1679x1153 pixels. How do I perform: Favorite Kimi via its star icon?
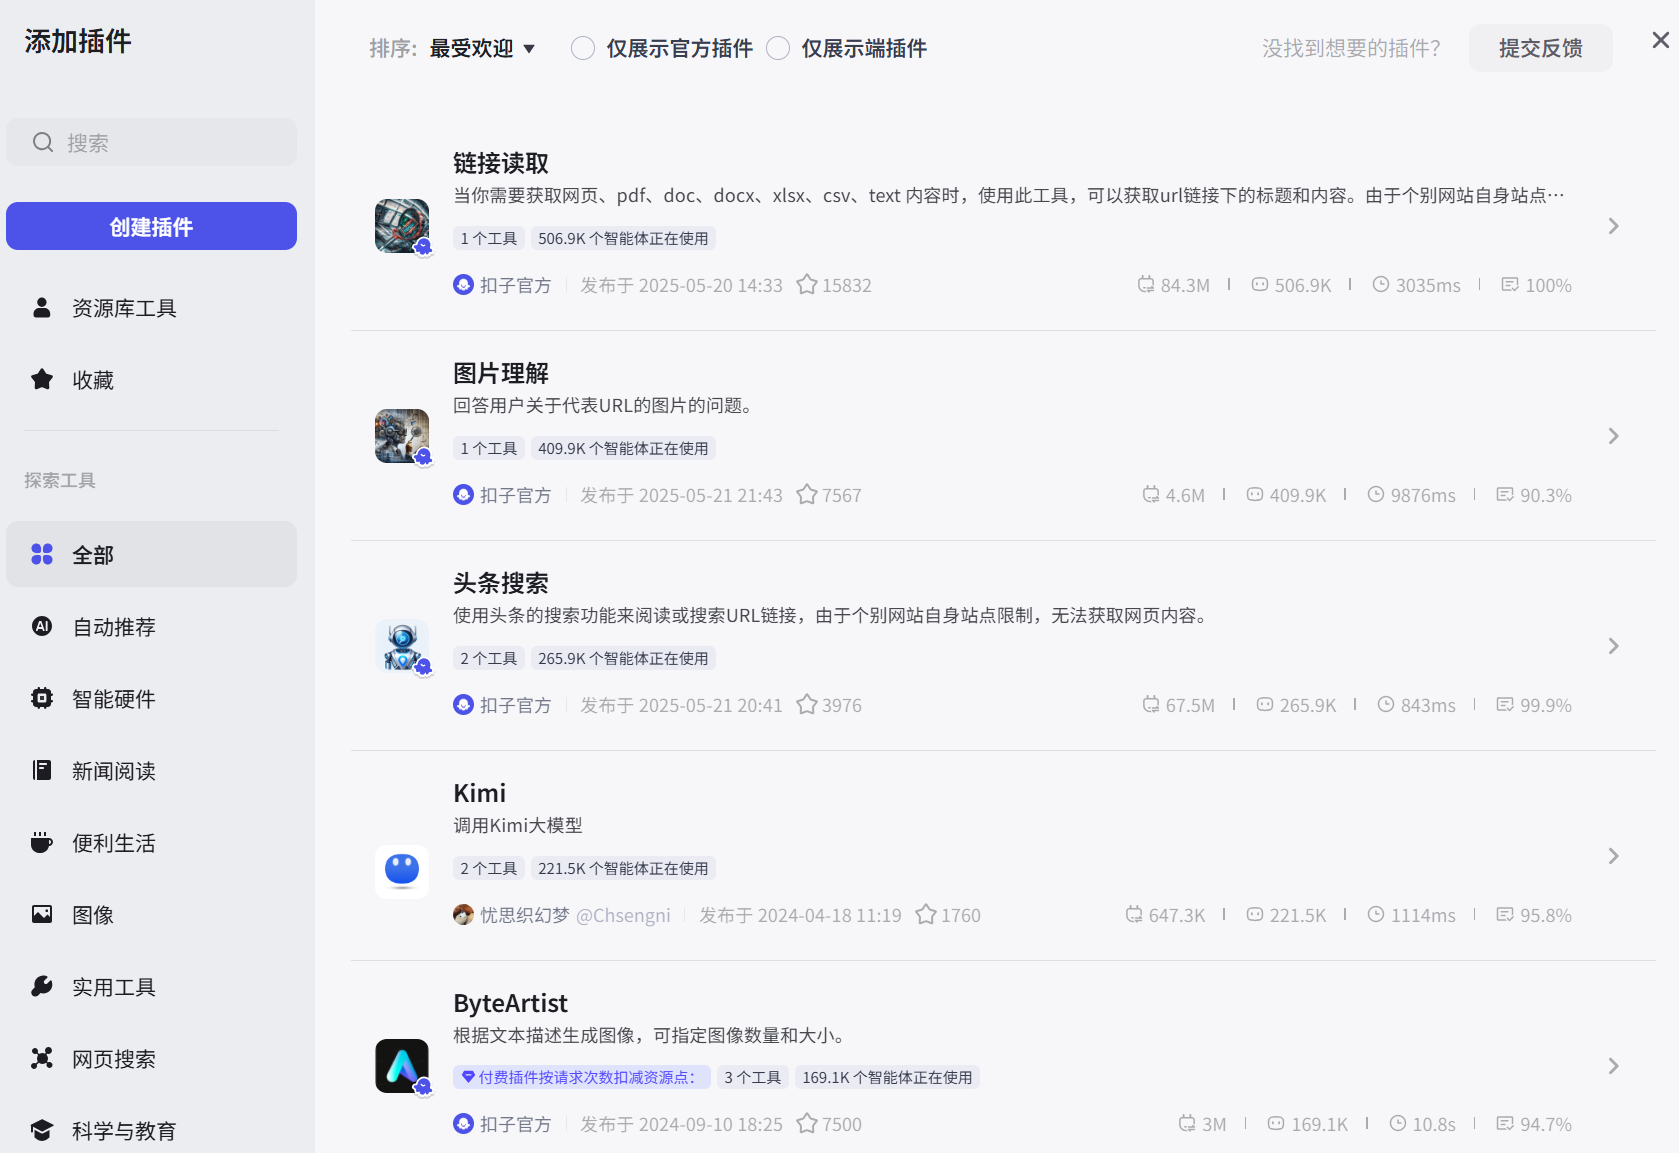click(x=926, y=915)
